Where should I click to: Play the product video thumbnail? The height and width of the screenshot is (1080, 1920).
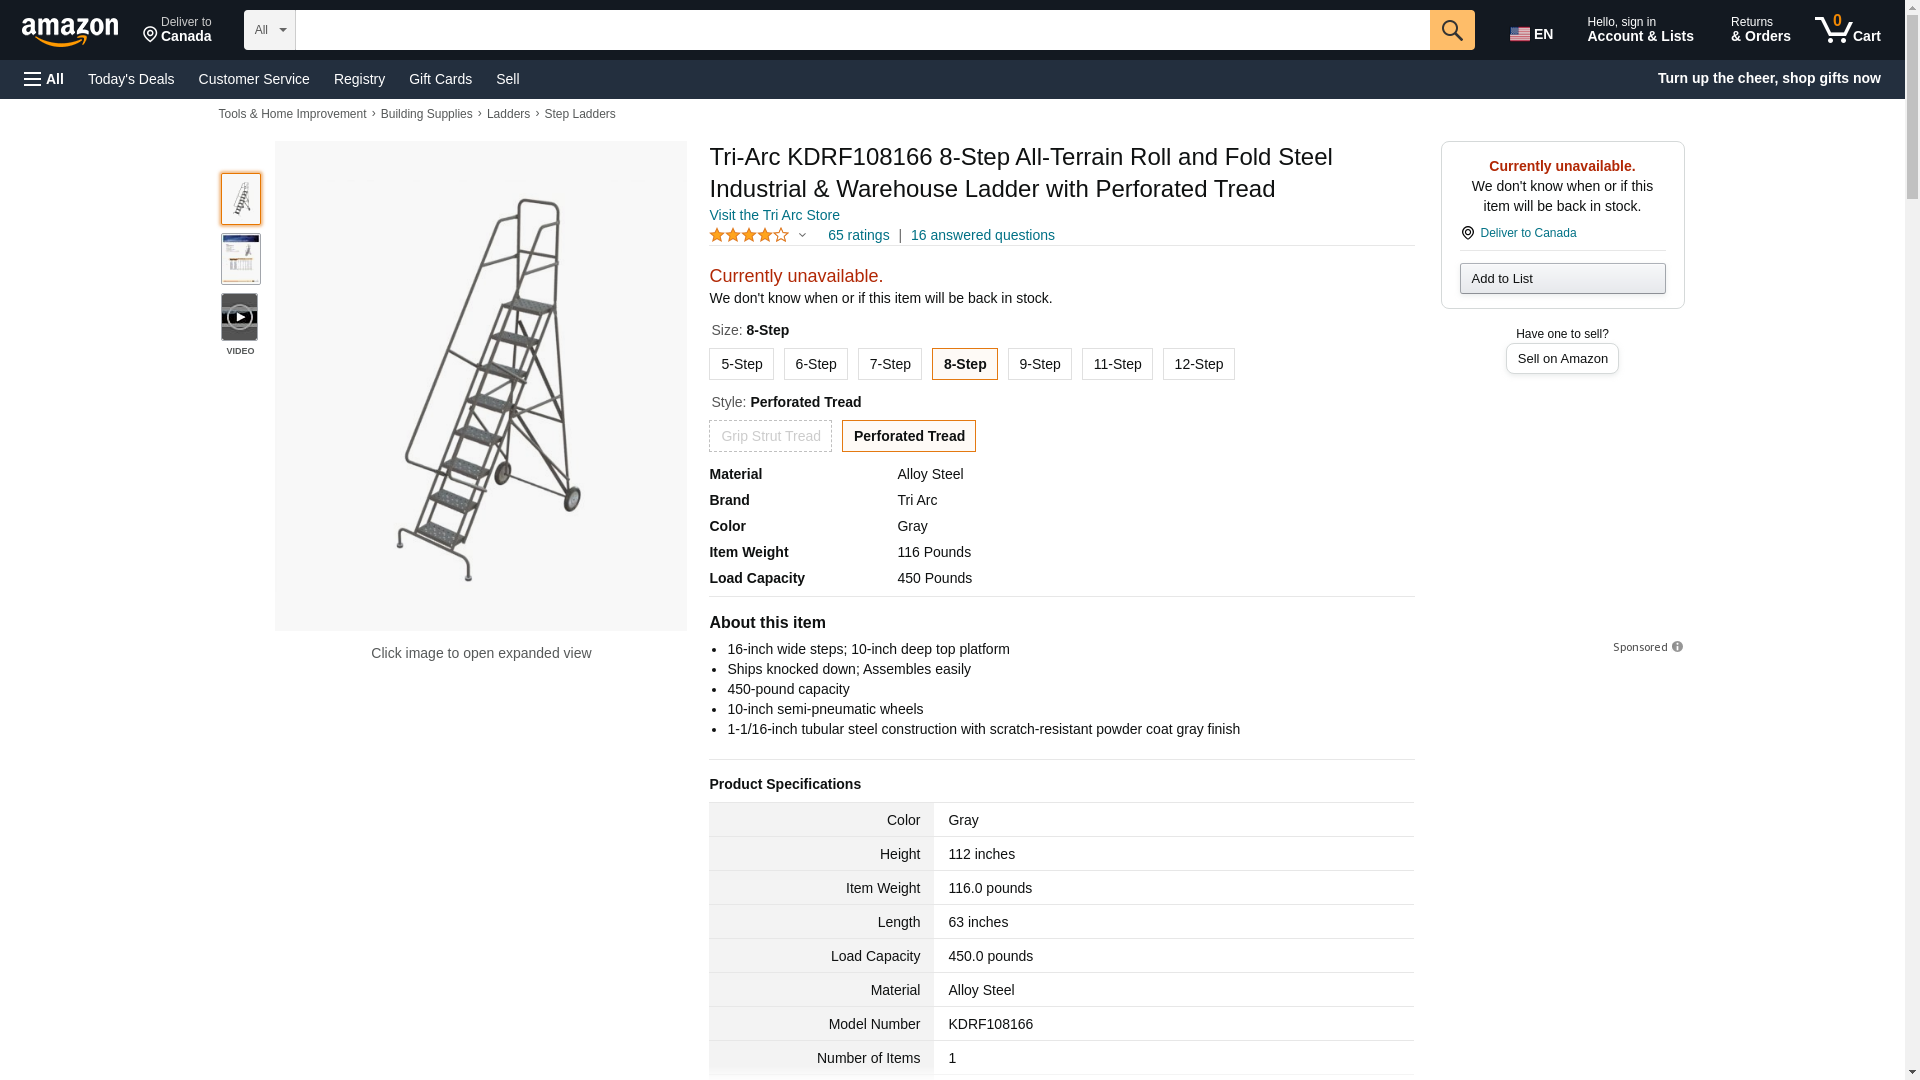(x=240, y=317)
